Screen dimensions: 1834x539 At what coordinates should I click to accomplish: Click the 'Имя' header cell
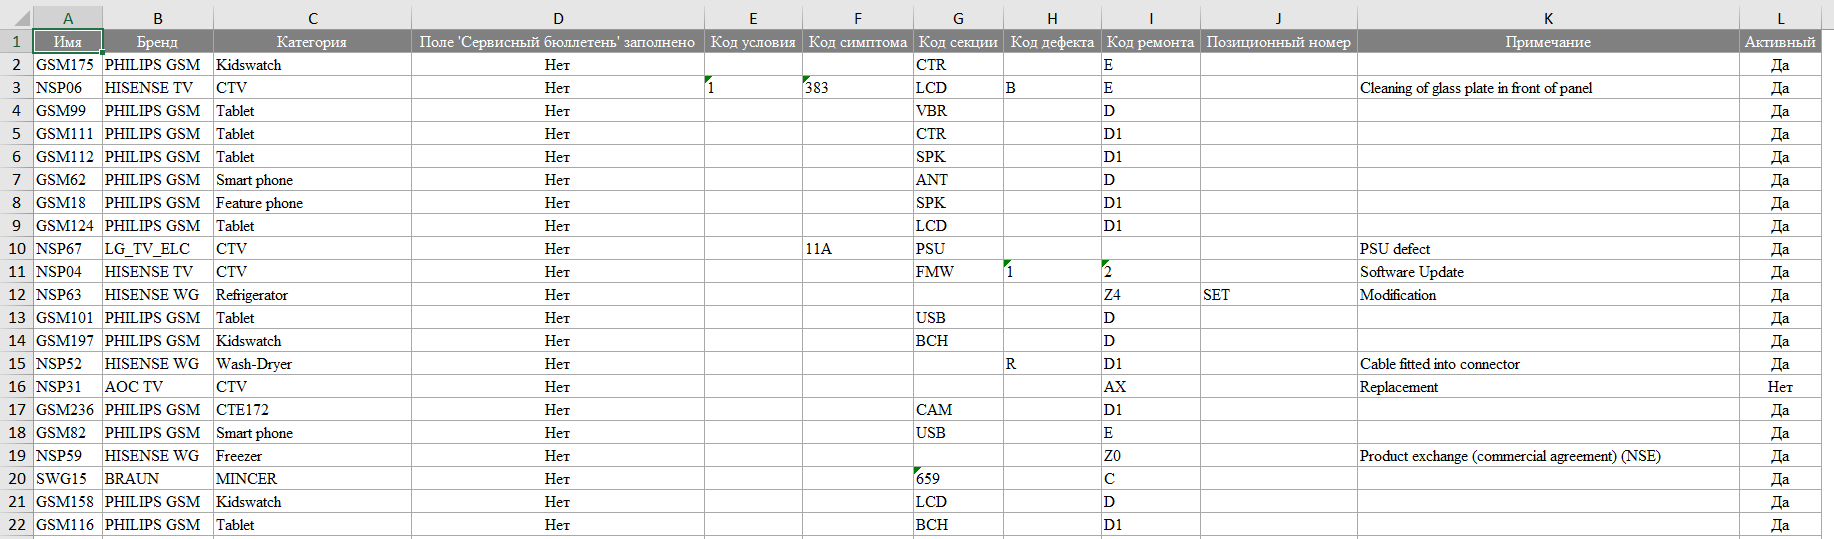pos(68,41)
